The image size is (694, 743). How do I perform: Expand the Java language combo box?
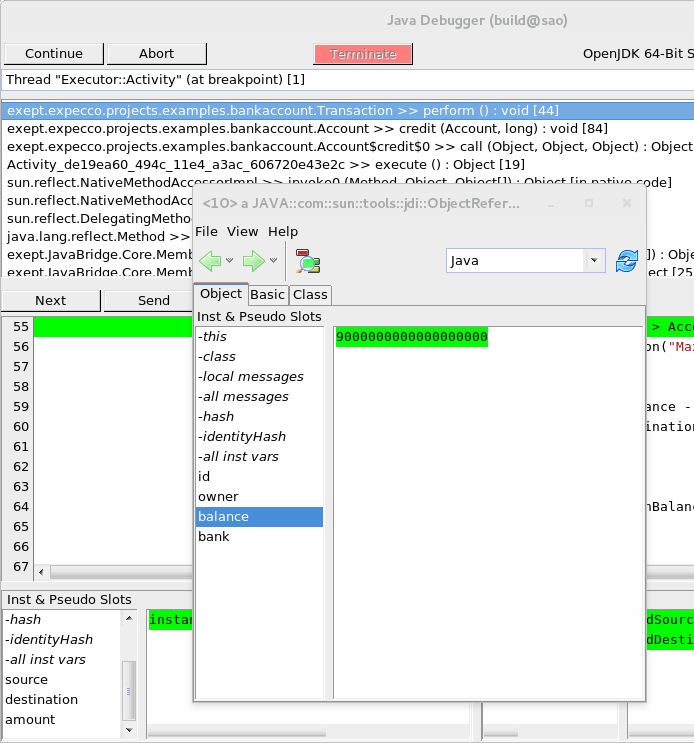click(x=595, y=261)
